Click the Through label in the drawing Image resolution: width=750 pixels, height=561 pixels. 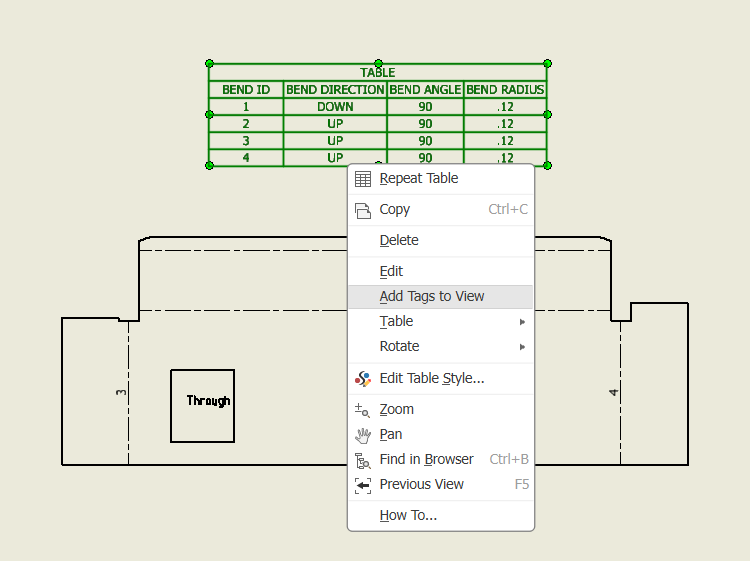click(x=208, y=401)
